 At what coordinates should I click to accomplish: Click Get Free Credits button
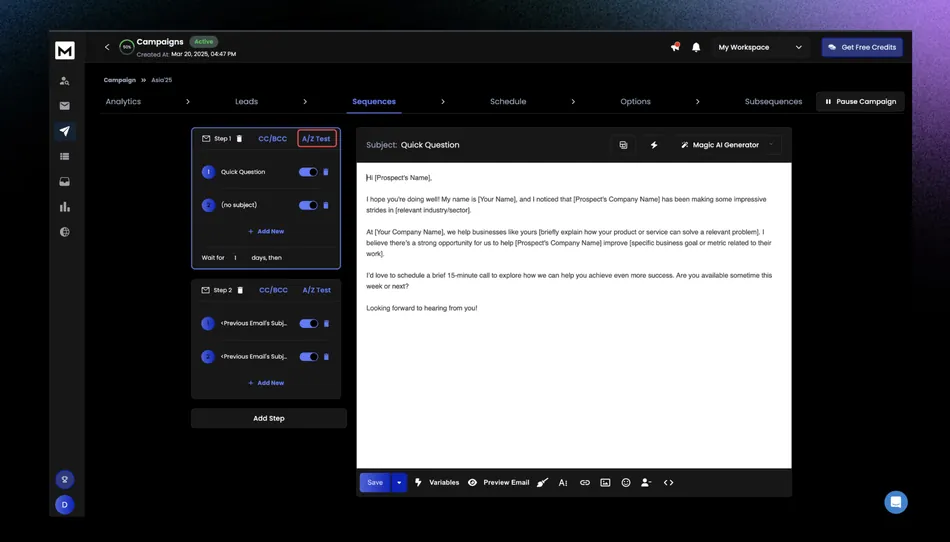coord(862,47)
